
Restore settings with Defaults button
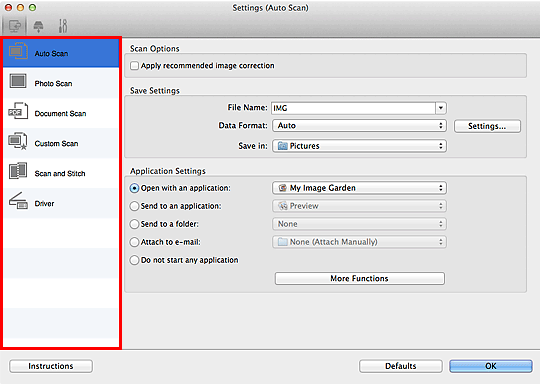(x=401, y=366)
